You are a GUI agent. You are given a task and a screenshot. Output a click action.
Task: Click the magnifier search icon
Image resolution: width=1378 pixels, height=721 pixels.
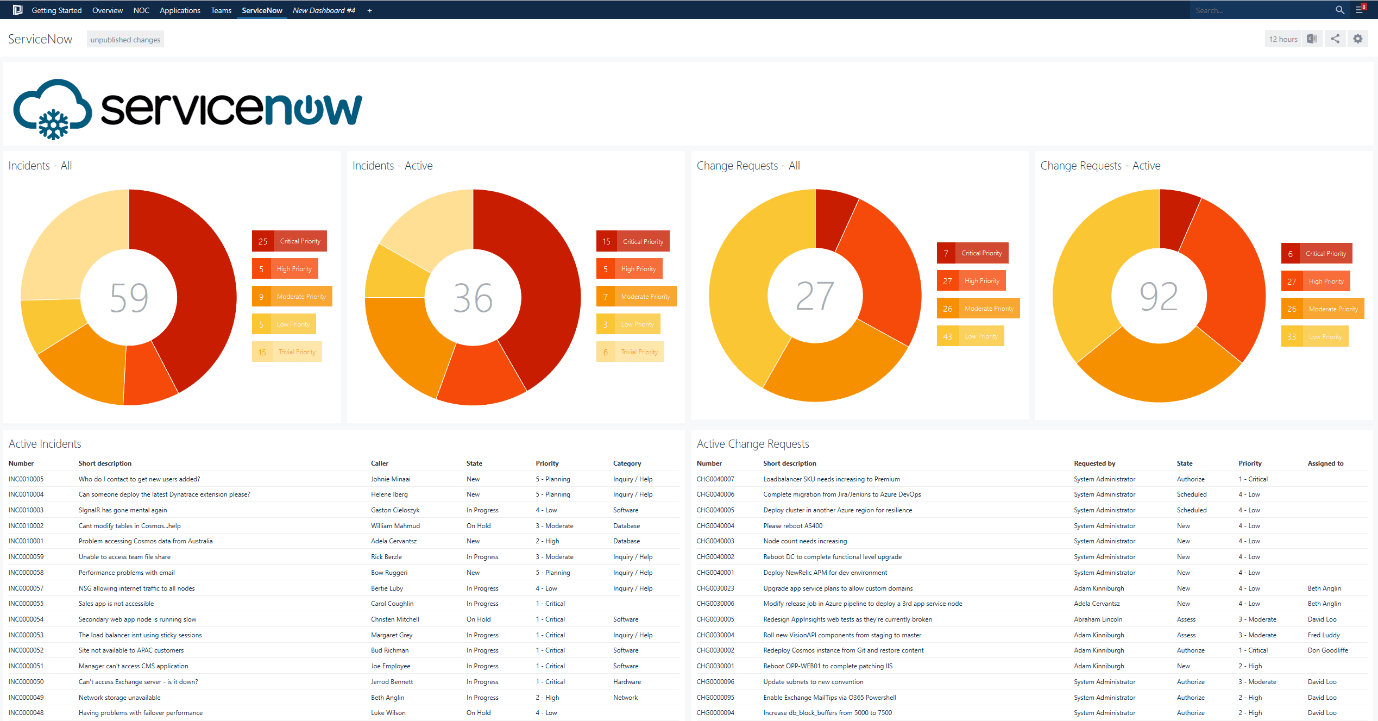click(x=1340, y=10)
